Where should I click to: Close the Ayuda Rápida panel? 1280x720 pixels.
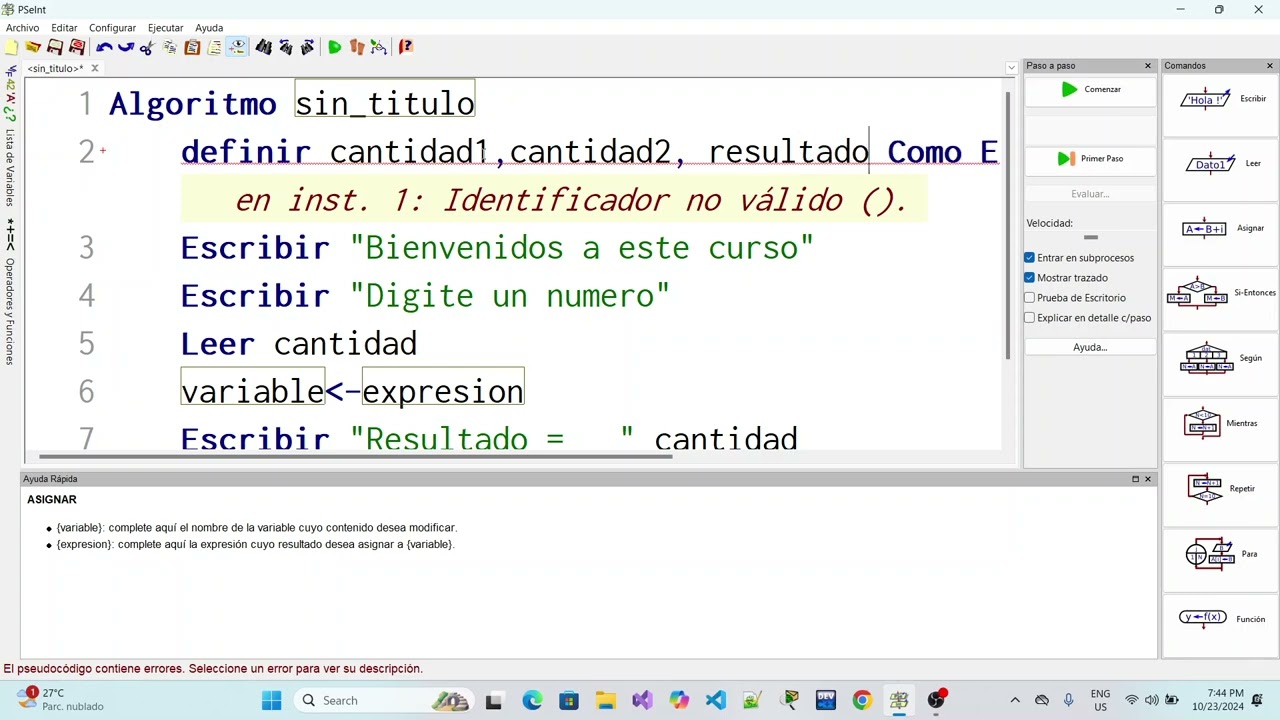1148,479
